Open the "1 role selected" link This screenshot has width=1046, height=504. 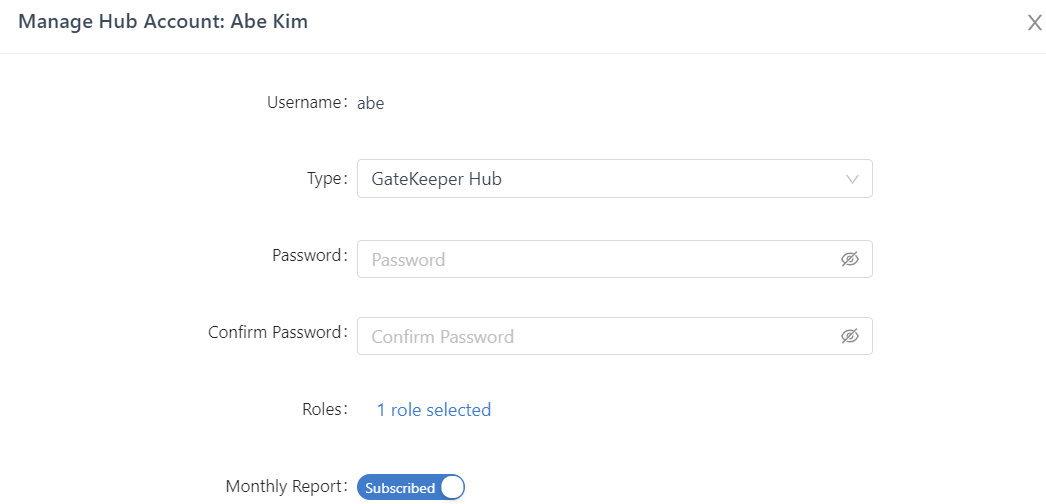(434, 410)
